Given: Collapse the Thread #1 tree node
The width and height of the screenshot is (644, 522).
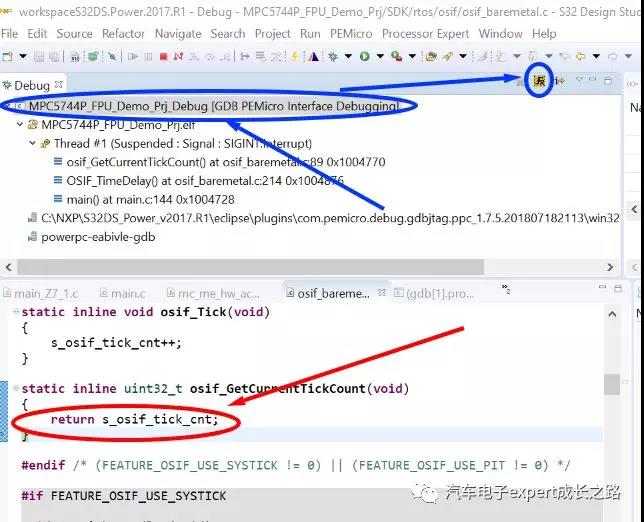Looking at the screenshot, I should click(33, 144).
